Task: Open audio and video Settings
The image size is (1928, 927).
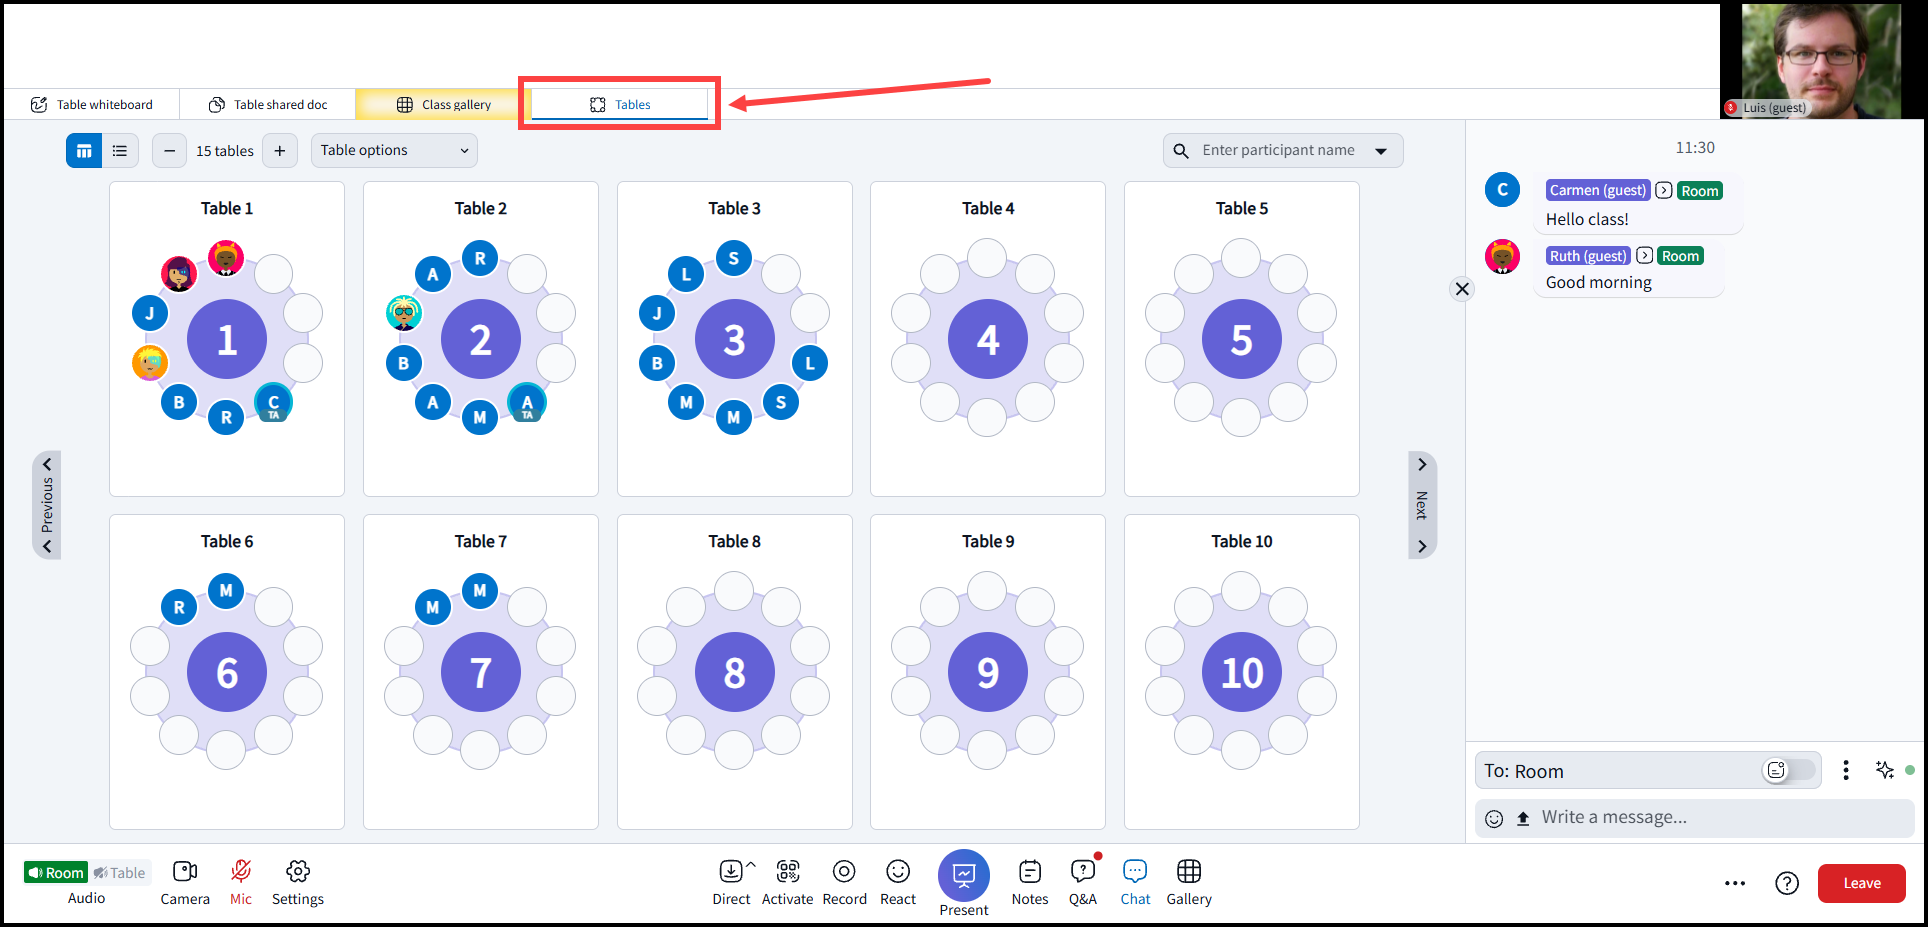Action: pos(298,882)
